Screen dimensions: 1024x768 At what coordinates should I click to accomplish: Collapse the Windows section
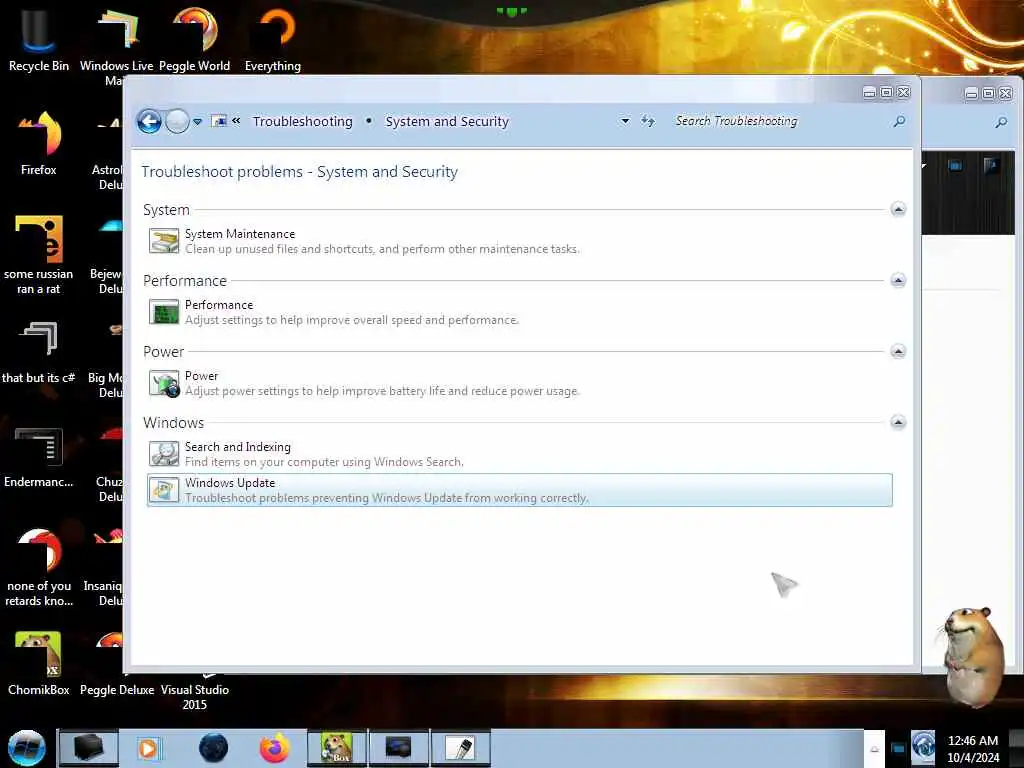coord(898,423)
